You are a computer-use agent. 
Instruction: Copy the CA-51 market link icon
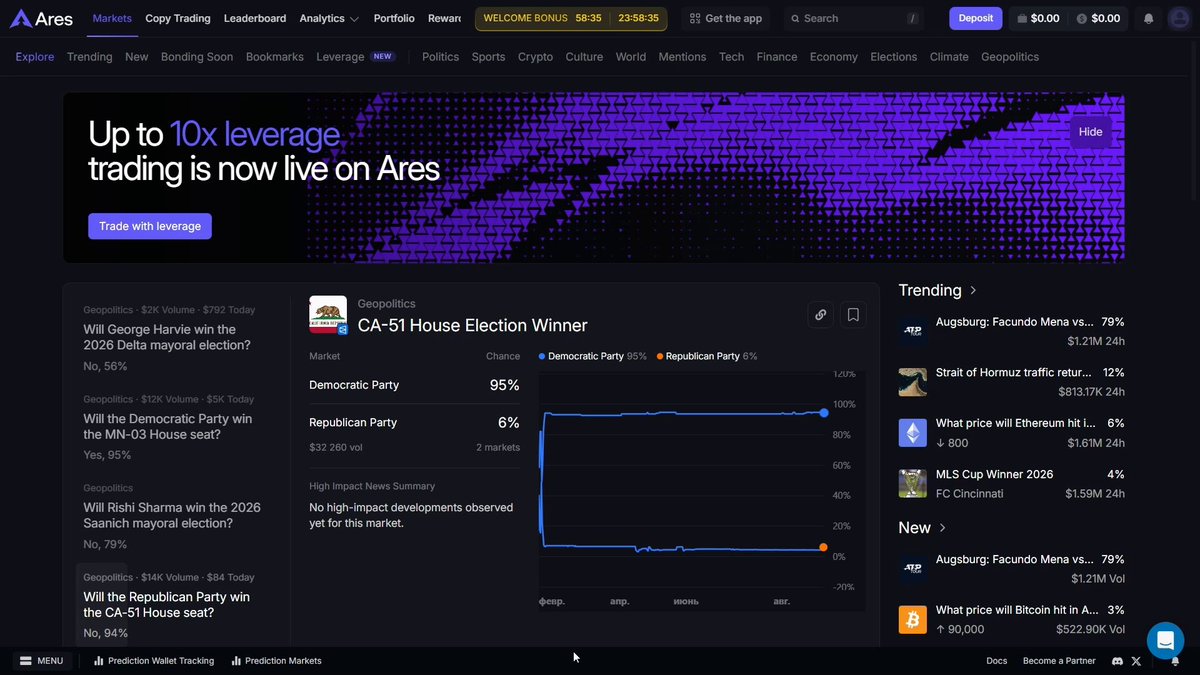point(821,314)
